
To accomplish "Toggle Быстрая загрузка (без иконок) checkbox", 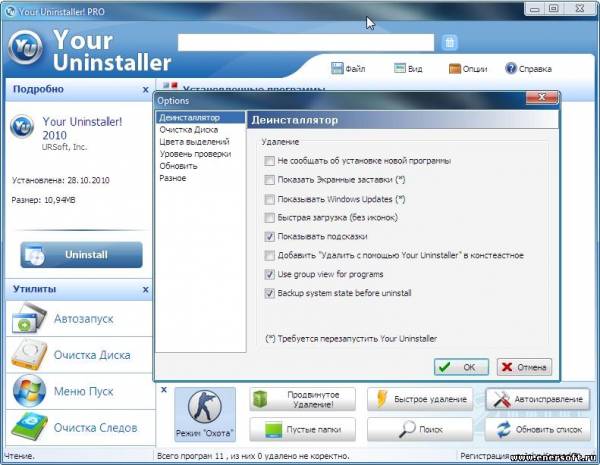I will tap(269, 218).
